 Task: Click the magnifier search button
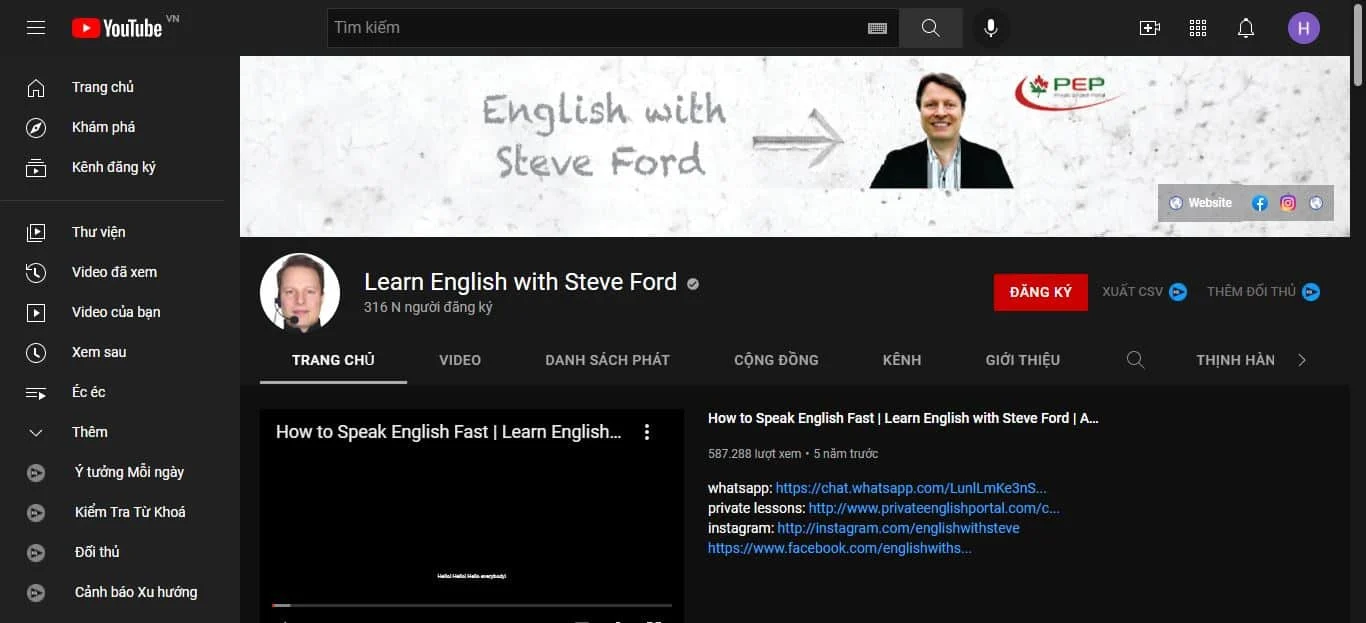(931, 28)
